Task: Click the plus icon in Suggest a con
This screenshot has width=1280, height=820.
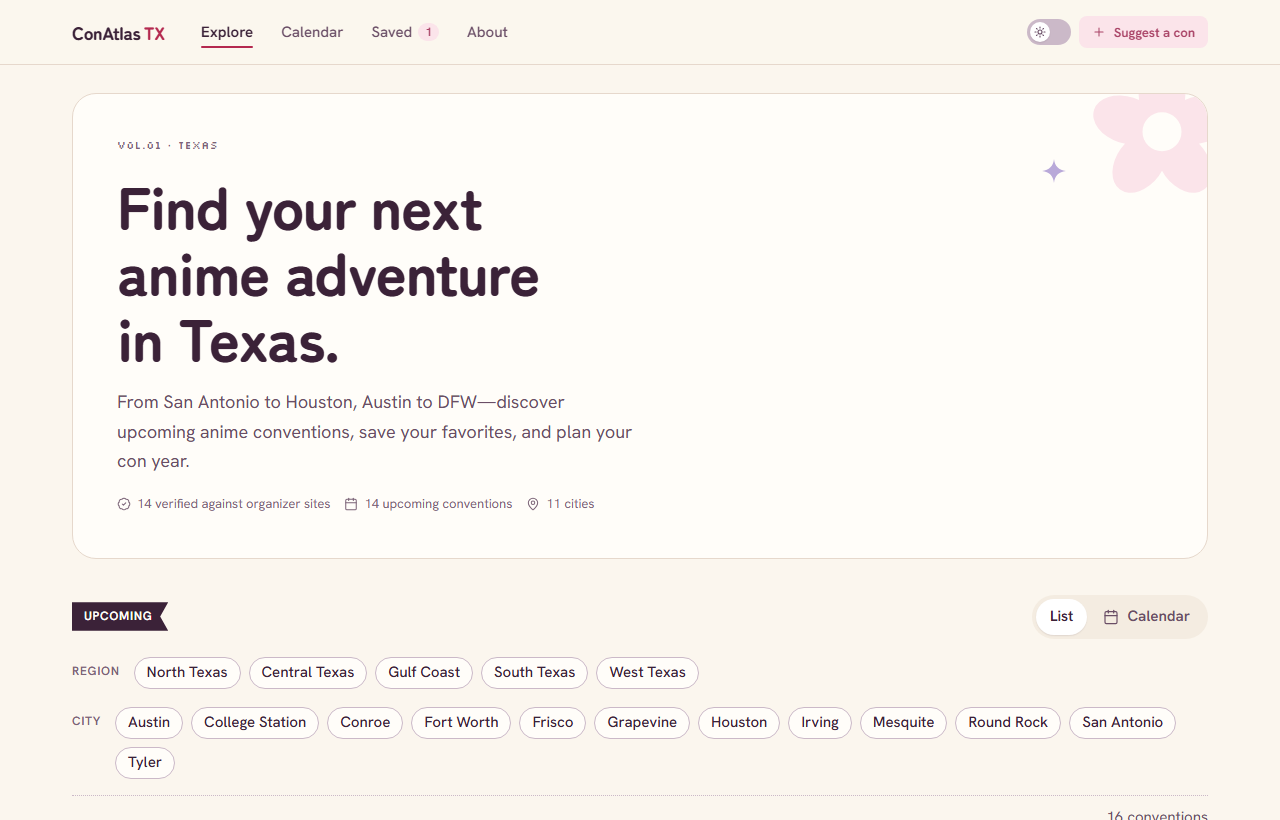Action: coord(1099,32)
